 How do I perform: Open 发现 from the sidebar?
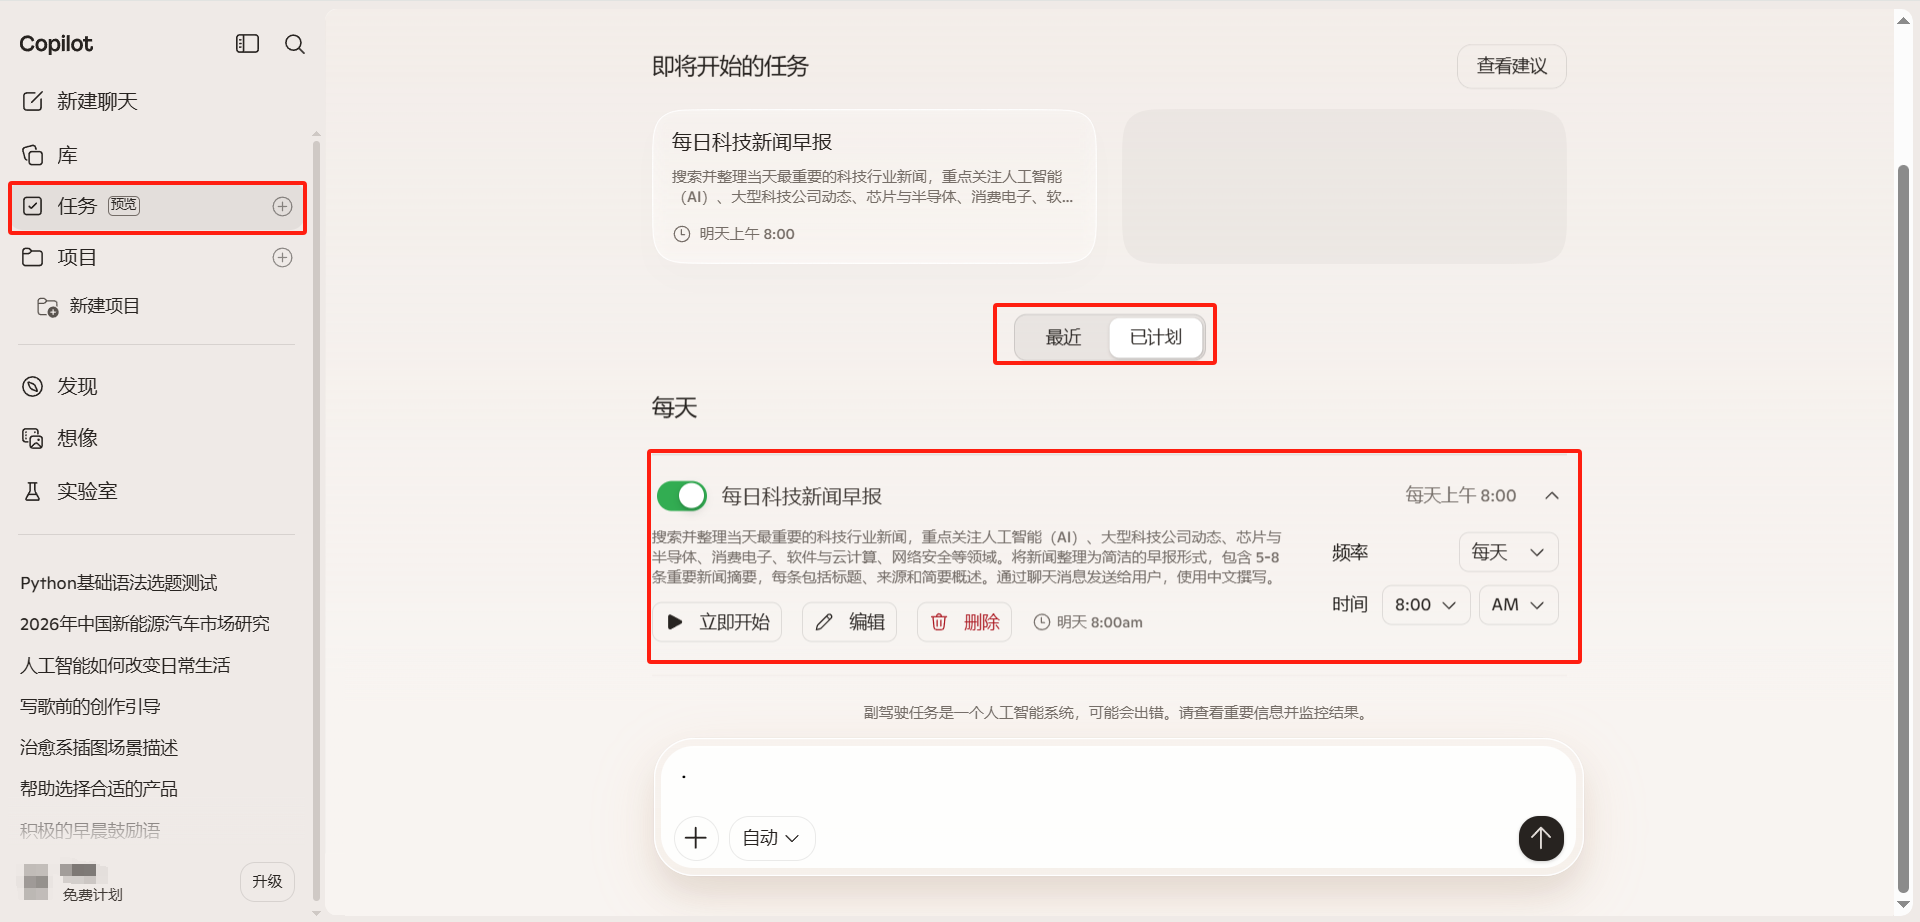point(76,387)
